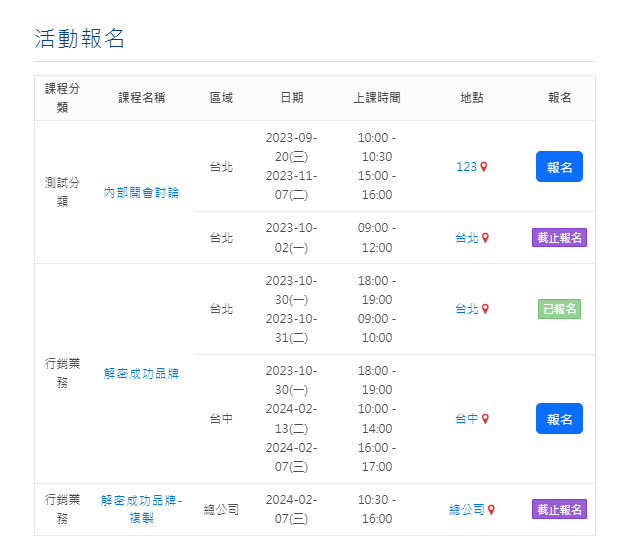Viewport: 623px width, 550px height.
Task: Click 截止報名 badge for the 2023-10-02 session
Action: (x=559, y=238)
